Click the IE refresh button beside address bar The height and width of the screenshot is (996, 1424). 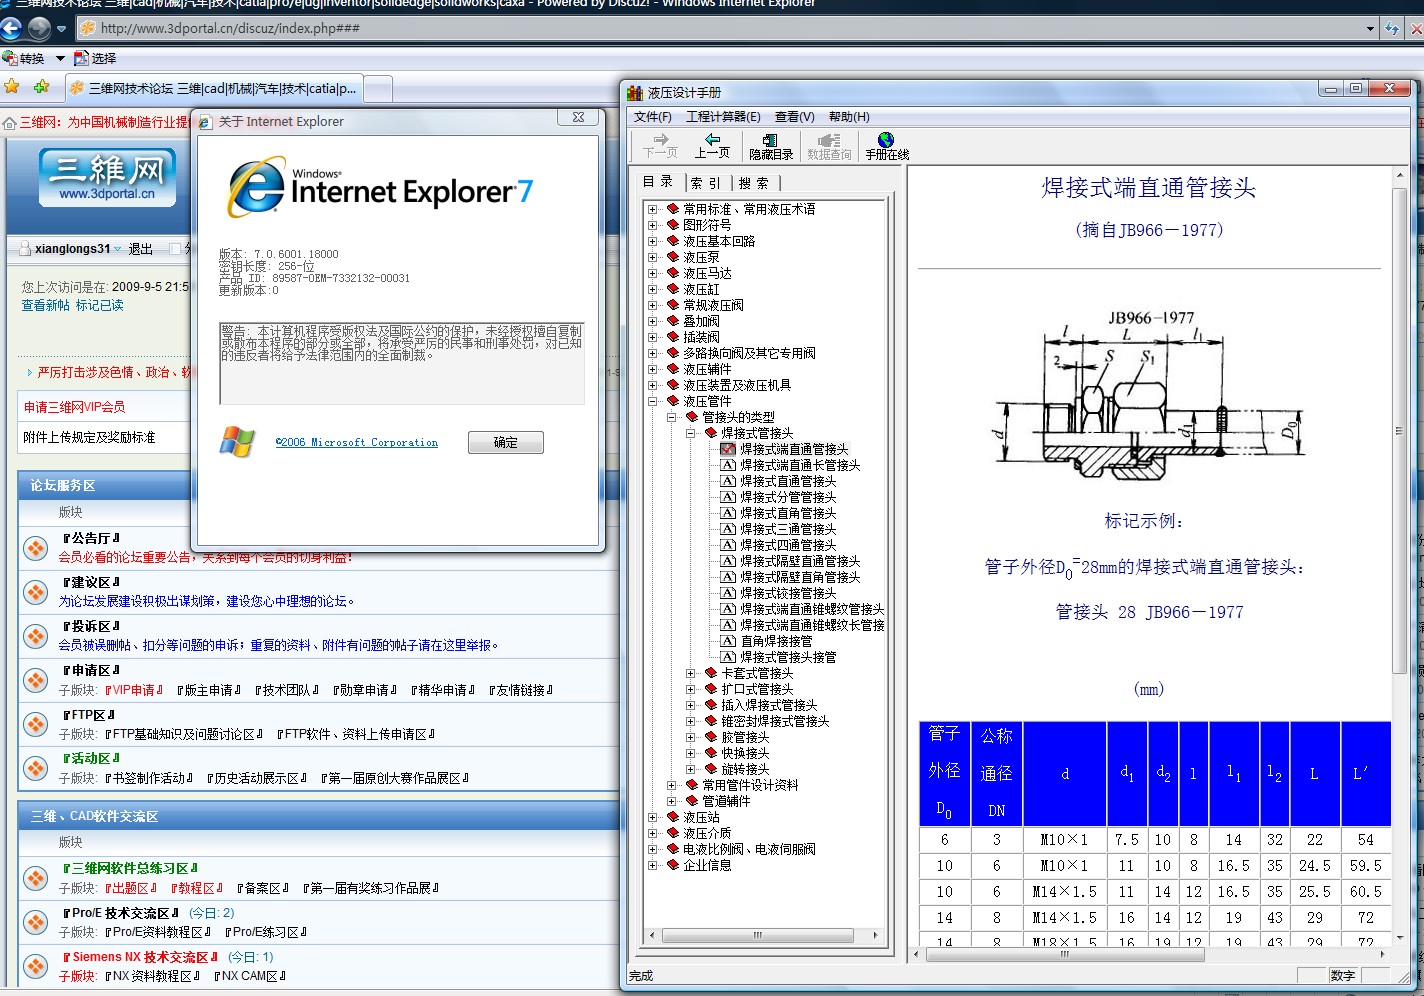pos(1392,28)
